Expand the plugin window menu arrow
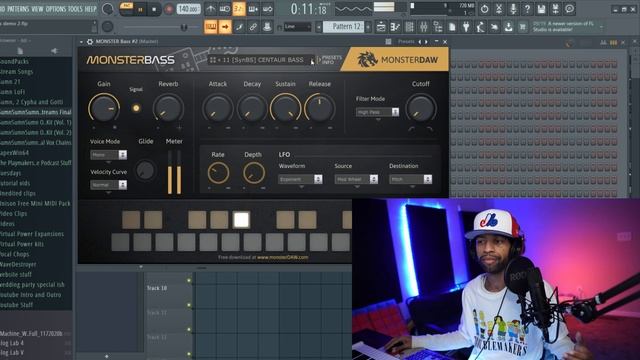The width and height of the screenshot is (640, 360). pos(82,42)
